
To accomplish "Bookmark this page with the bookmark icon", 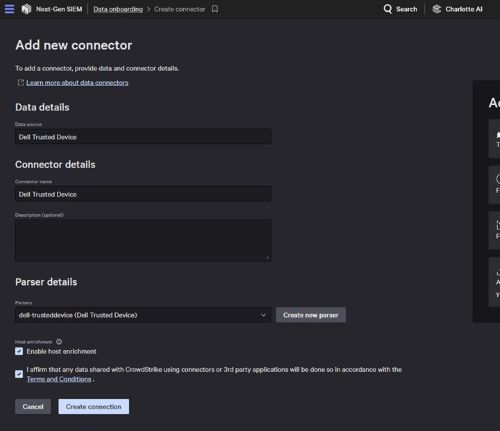I will pyautogui.click(x=215, y=9).
